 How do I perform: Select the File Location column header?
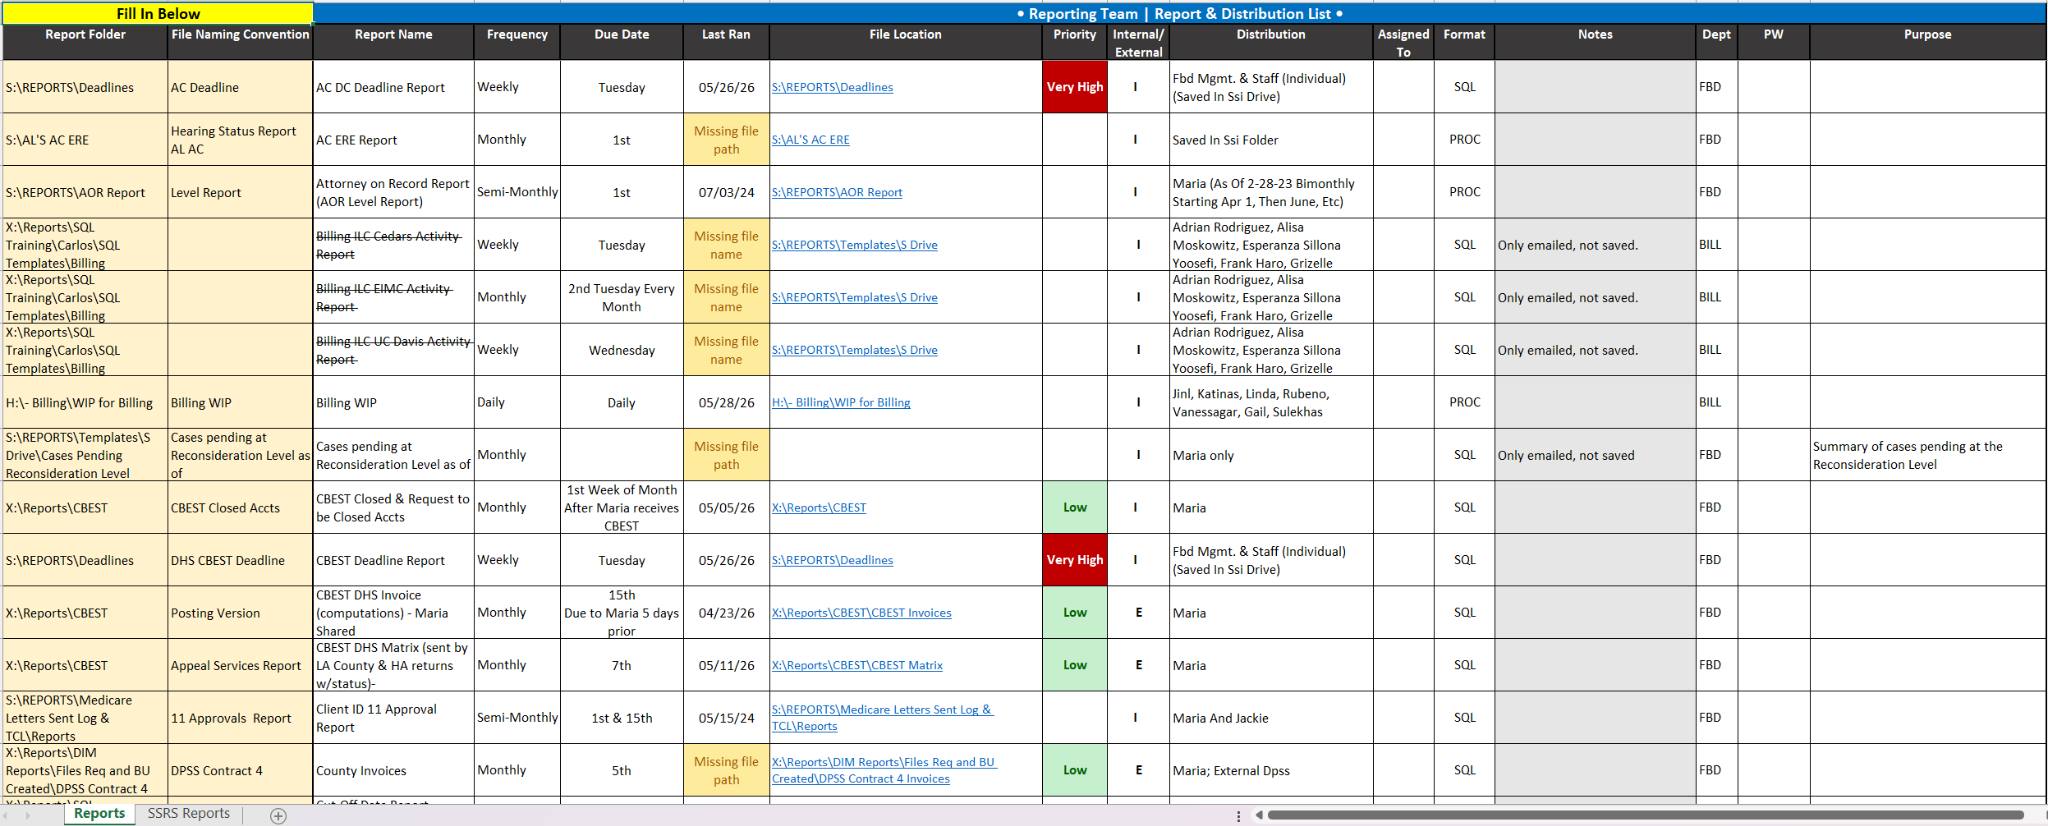906,42
